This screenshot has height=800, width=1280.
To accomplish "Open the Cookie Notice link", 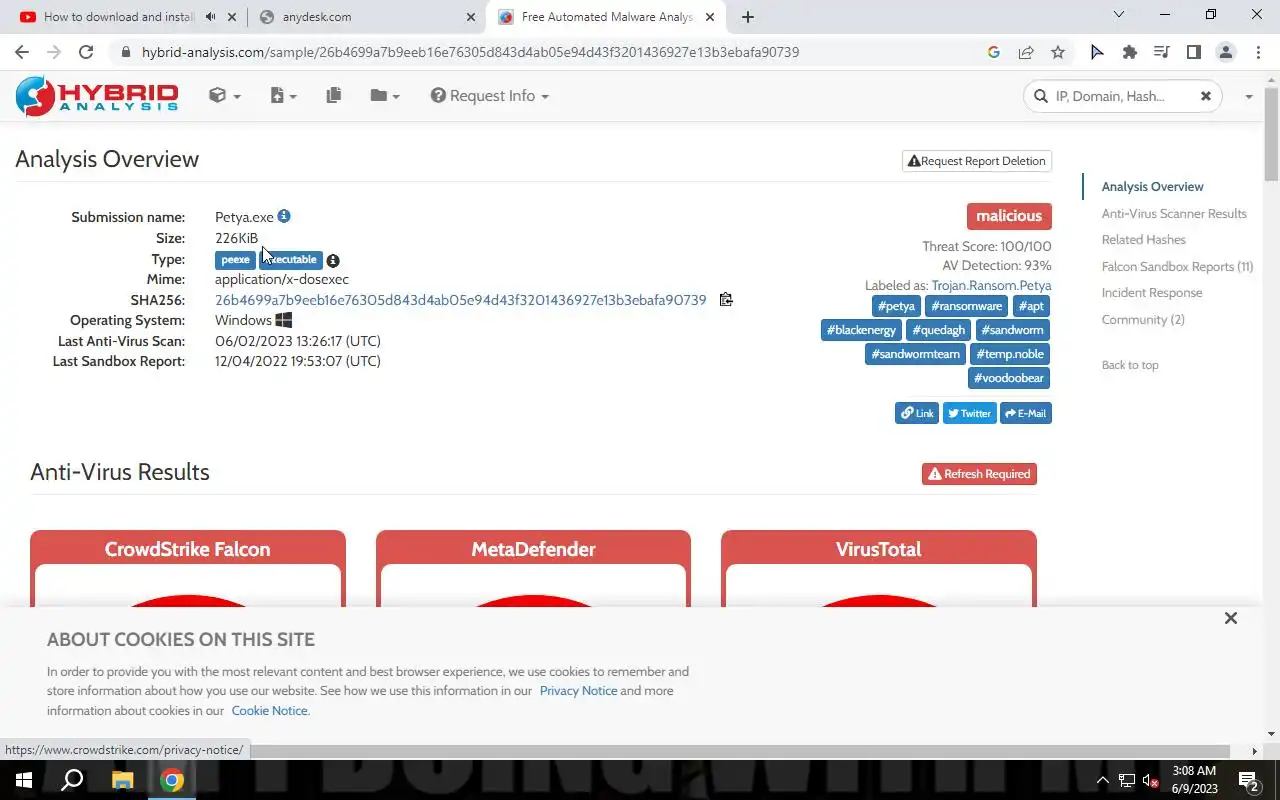I will [x=270, y=711].
